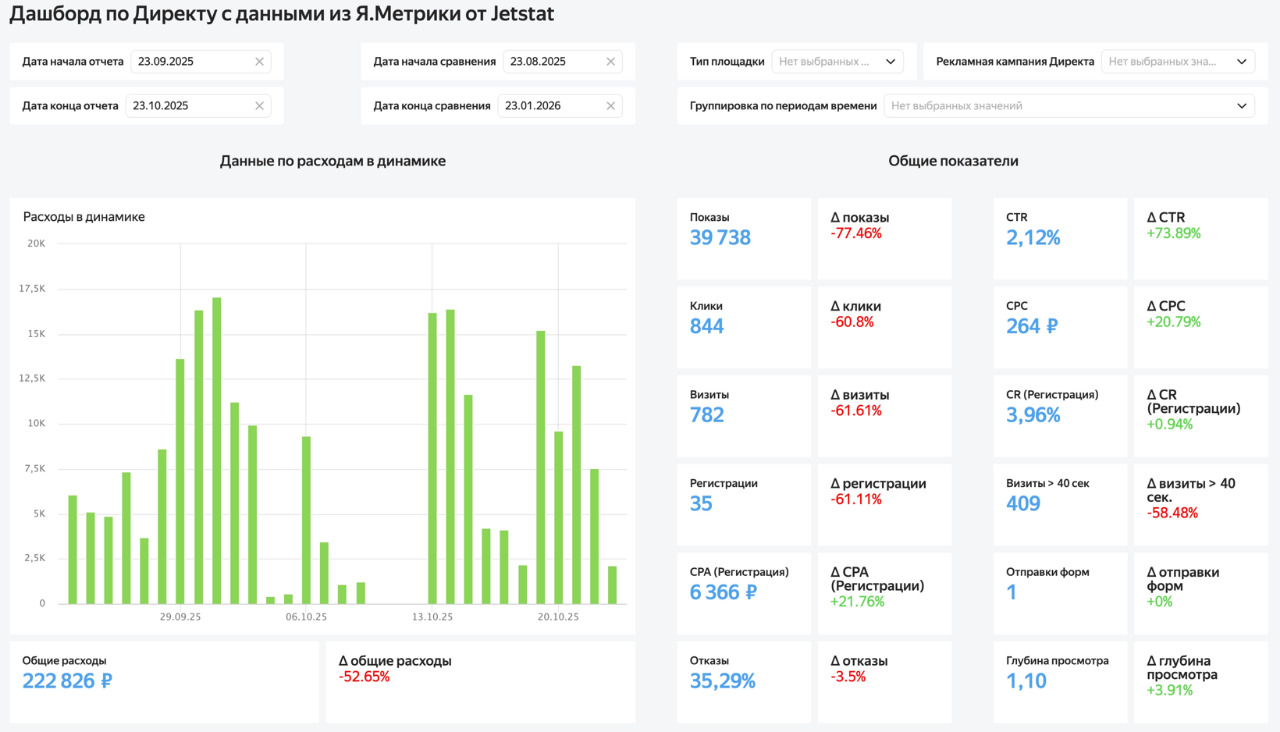This screenshot has width=1280, height=732.
Task: Clear the report start date with X icon
Action: pyautogui.click(x=259, y=62)
